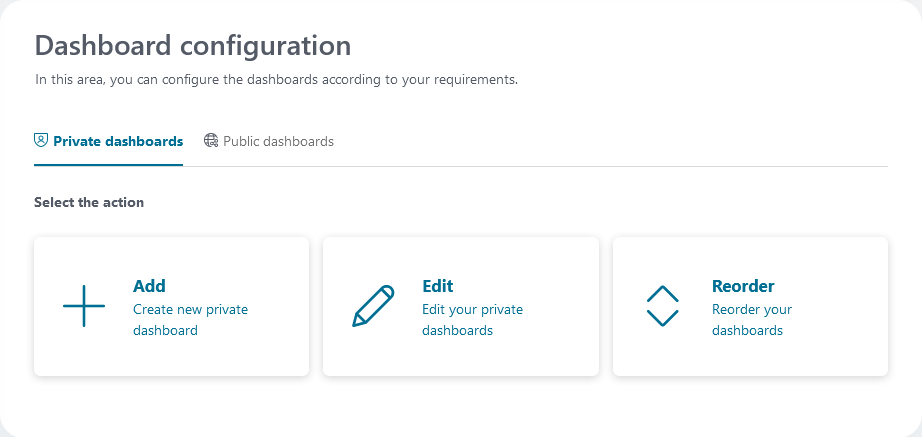Click the globe icon beside Public dashboards
Viewport: 922px width, 437px height.
[211, 141]
